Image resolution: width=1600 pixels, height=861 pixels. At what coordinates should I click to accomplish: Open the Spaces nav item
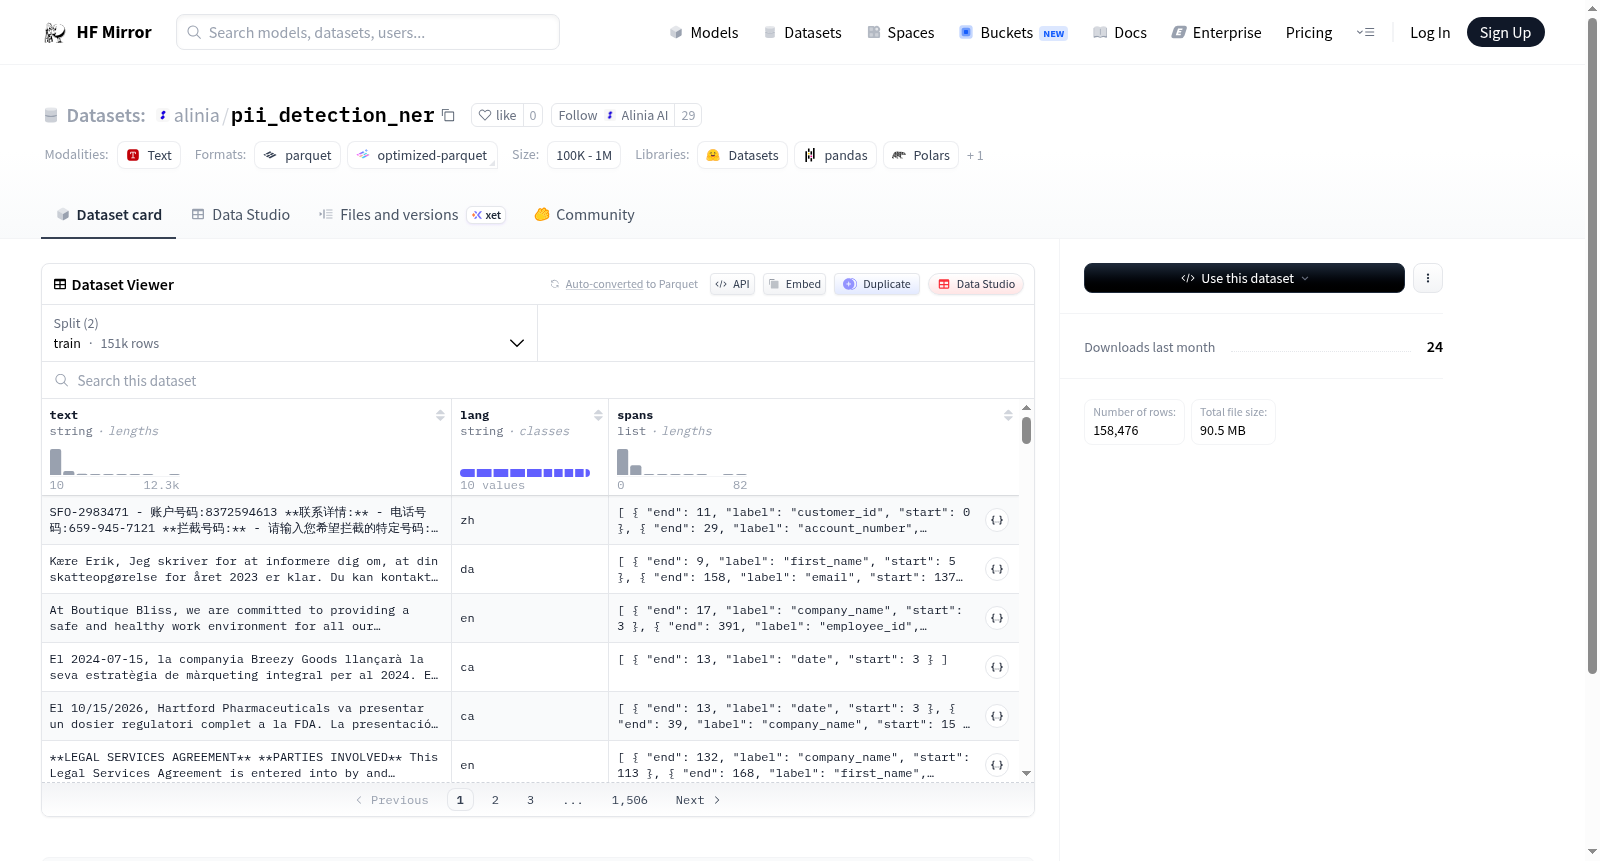coord(900,32)
